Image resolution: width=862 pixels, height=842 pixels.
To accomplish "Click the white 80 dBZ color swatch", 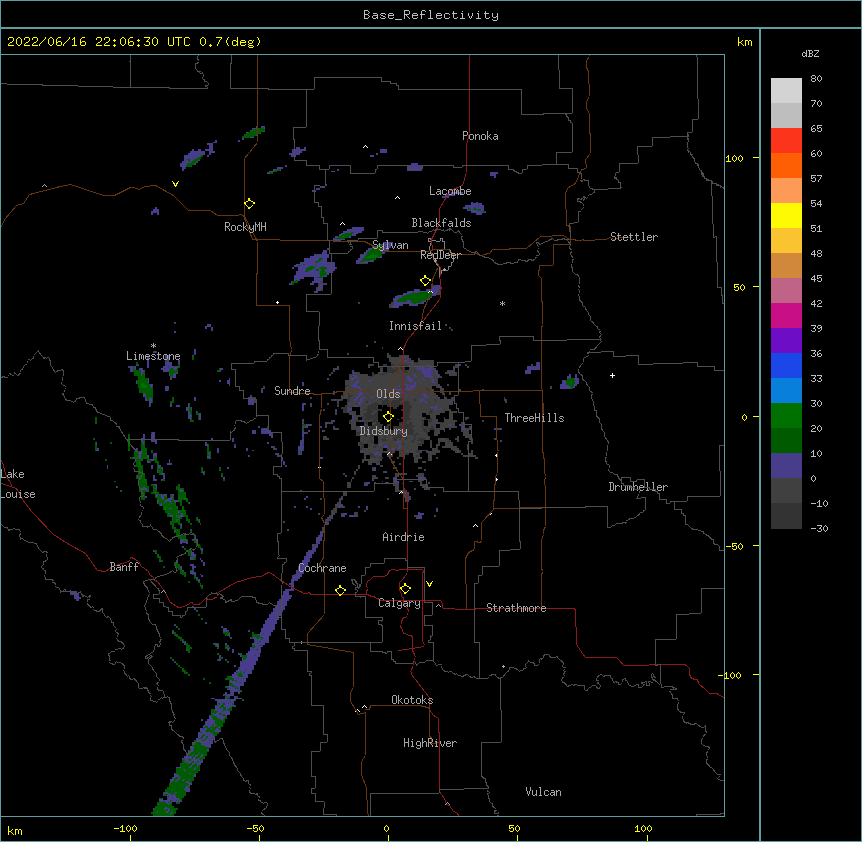I will pos(786,91).
